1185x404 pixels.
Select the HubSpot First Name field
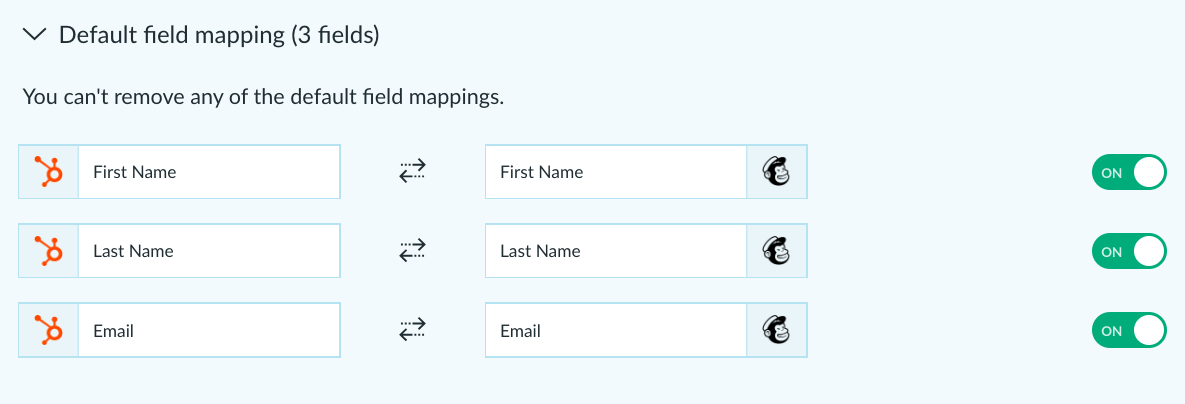click(209, 172)
